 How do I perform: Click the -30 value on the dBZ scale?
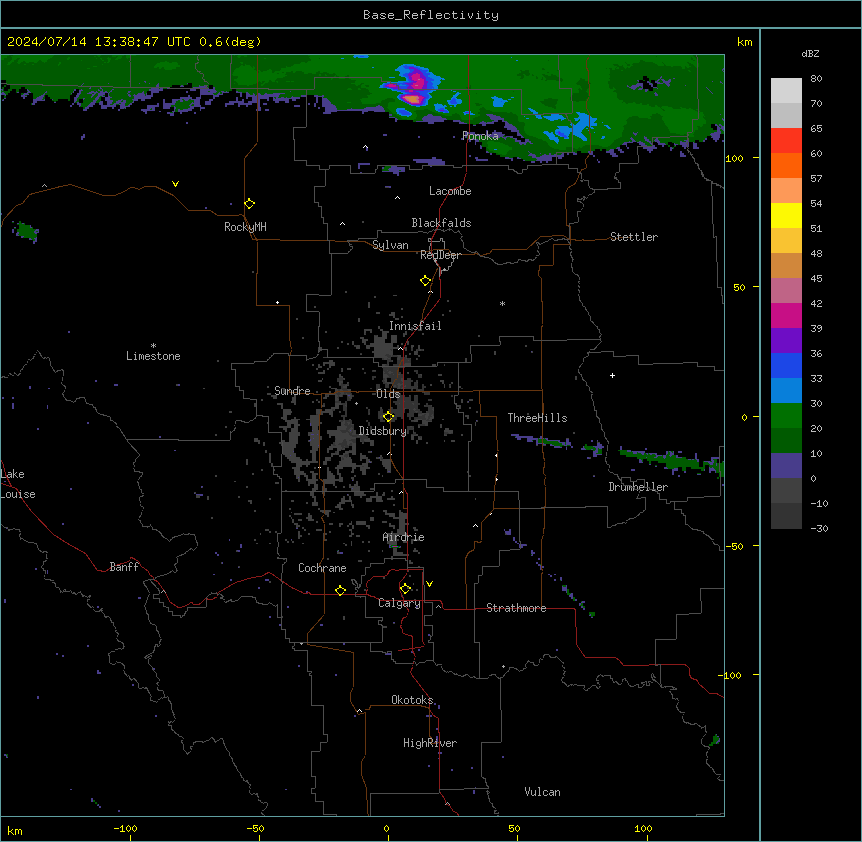pyautogui.click(x=819, y=528)
